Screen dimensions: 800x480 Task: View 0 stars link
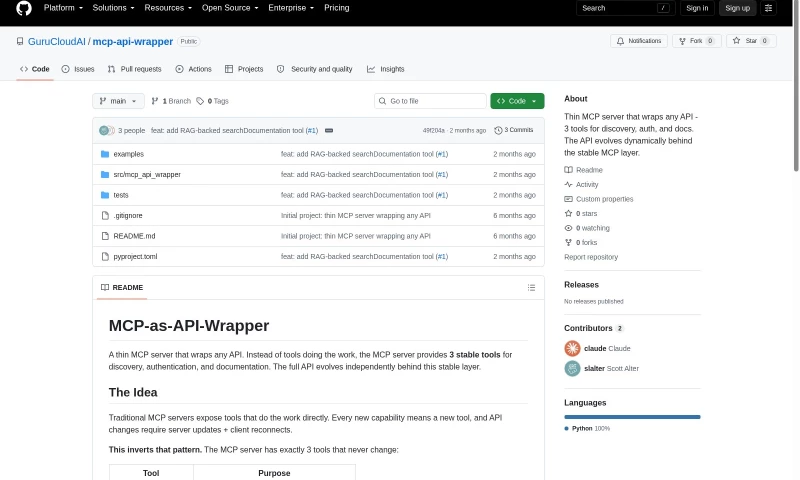pos(581,214)
